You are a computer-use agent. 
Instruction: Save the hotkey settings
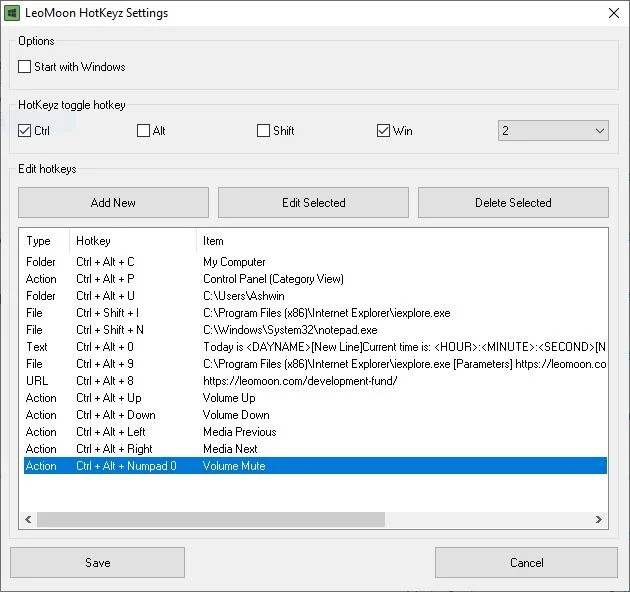pos(98,562)
